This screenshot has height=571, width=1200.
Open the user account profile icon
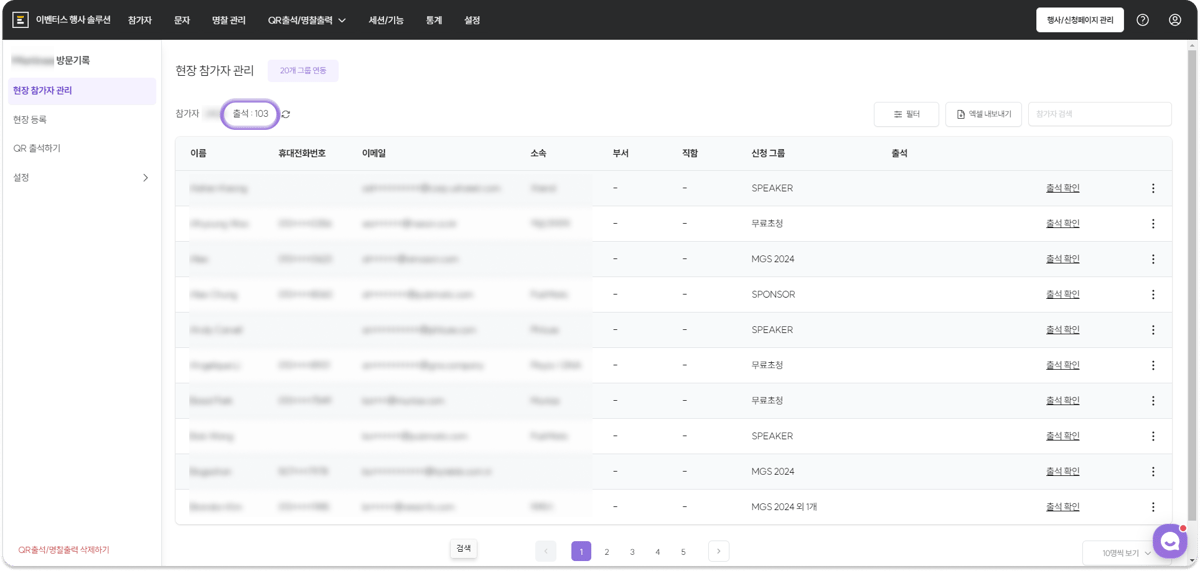tap(1175, 20)
